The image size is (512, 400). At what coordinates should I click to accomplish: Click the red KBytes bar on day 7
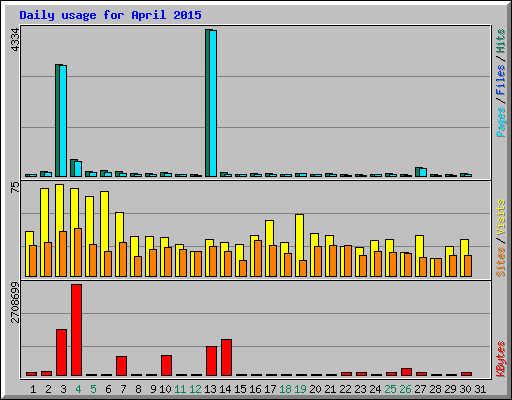121,366
